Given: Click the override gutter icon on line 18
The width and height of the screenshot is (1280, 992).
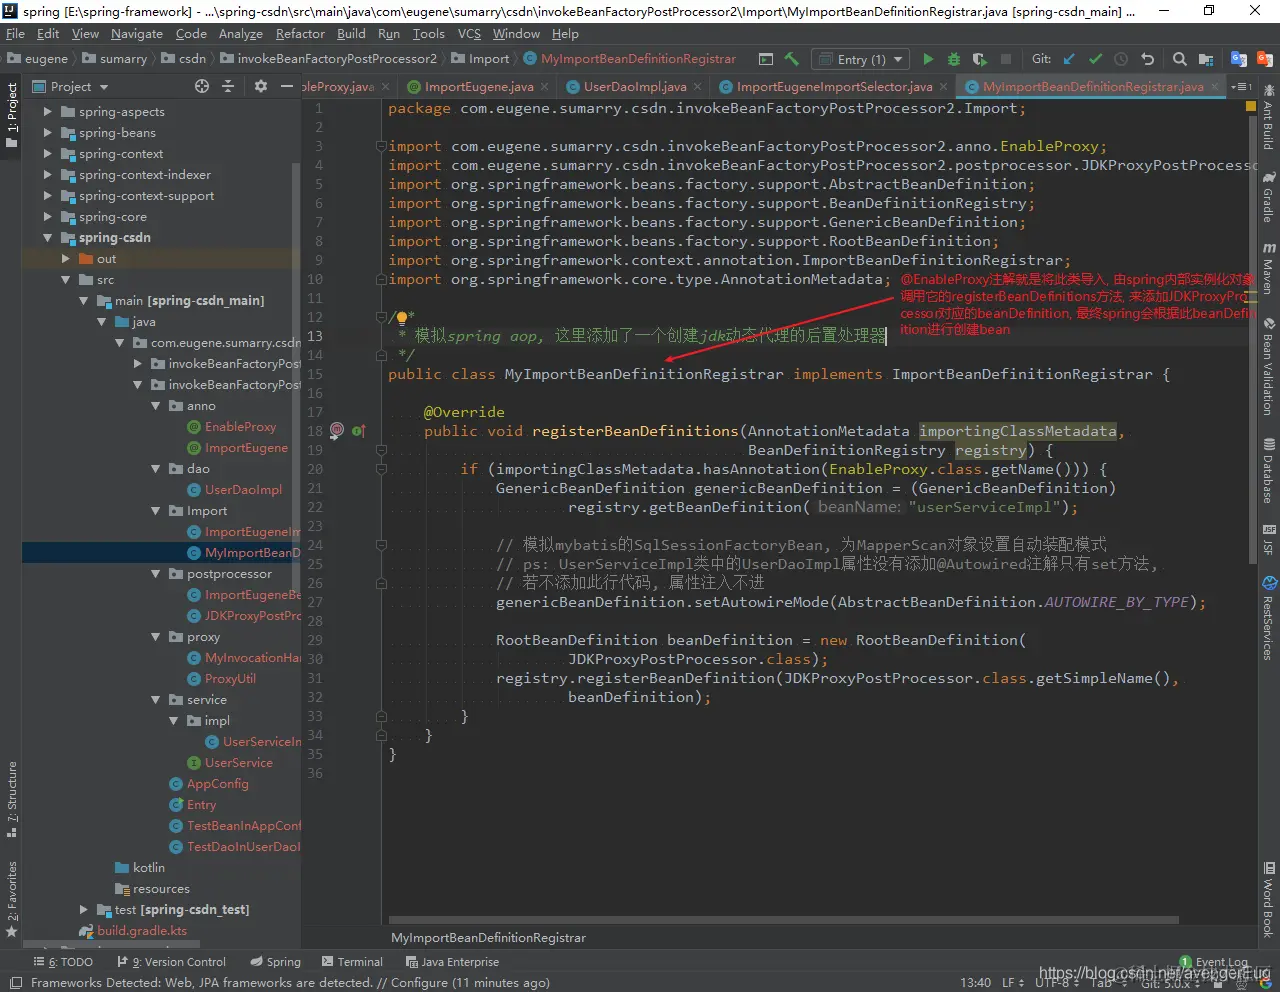Looking at the screenshot, I should tap(358, 431).
